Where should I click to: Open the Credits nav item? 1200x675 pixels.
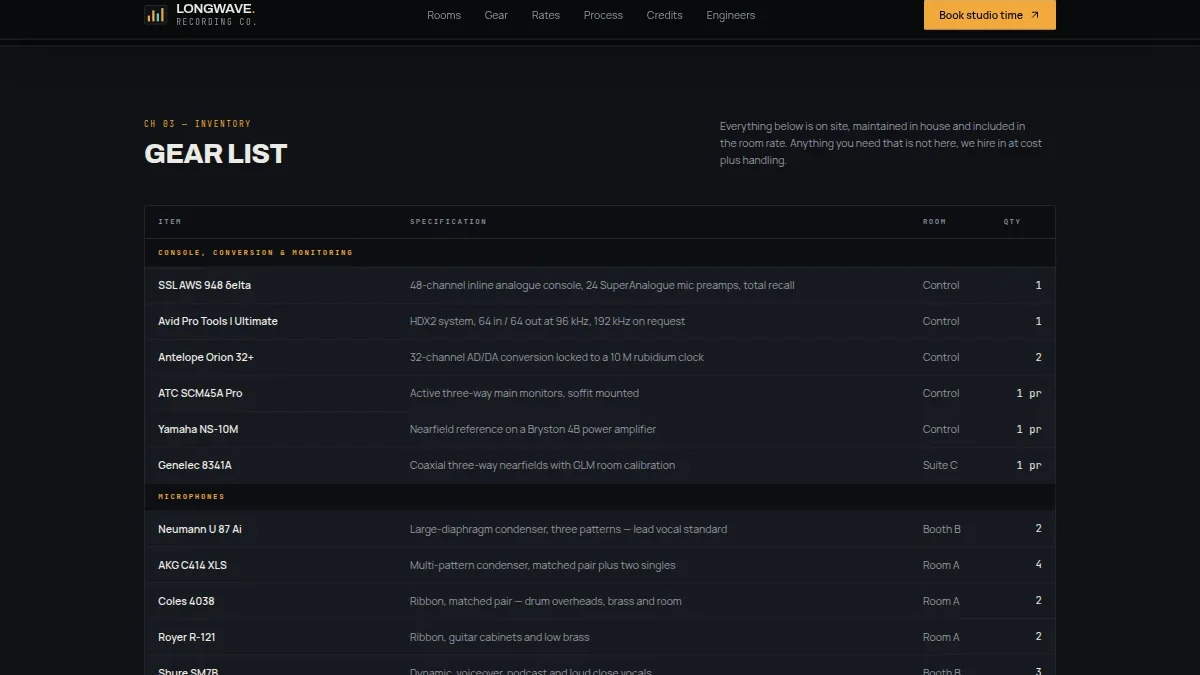point(664,15)
